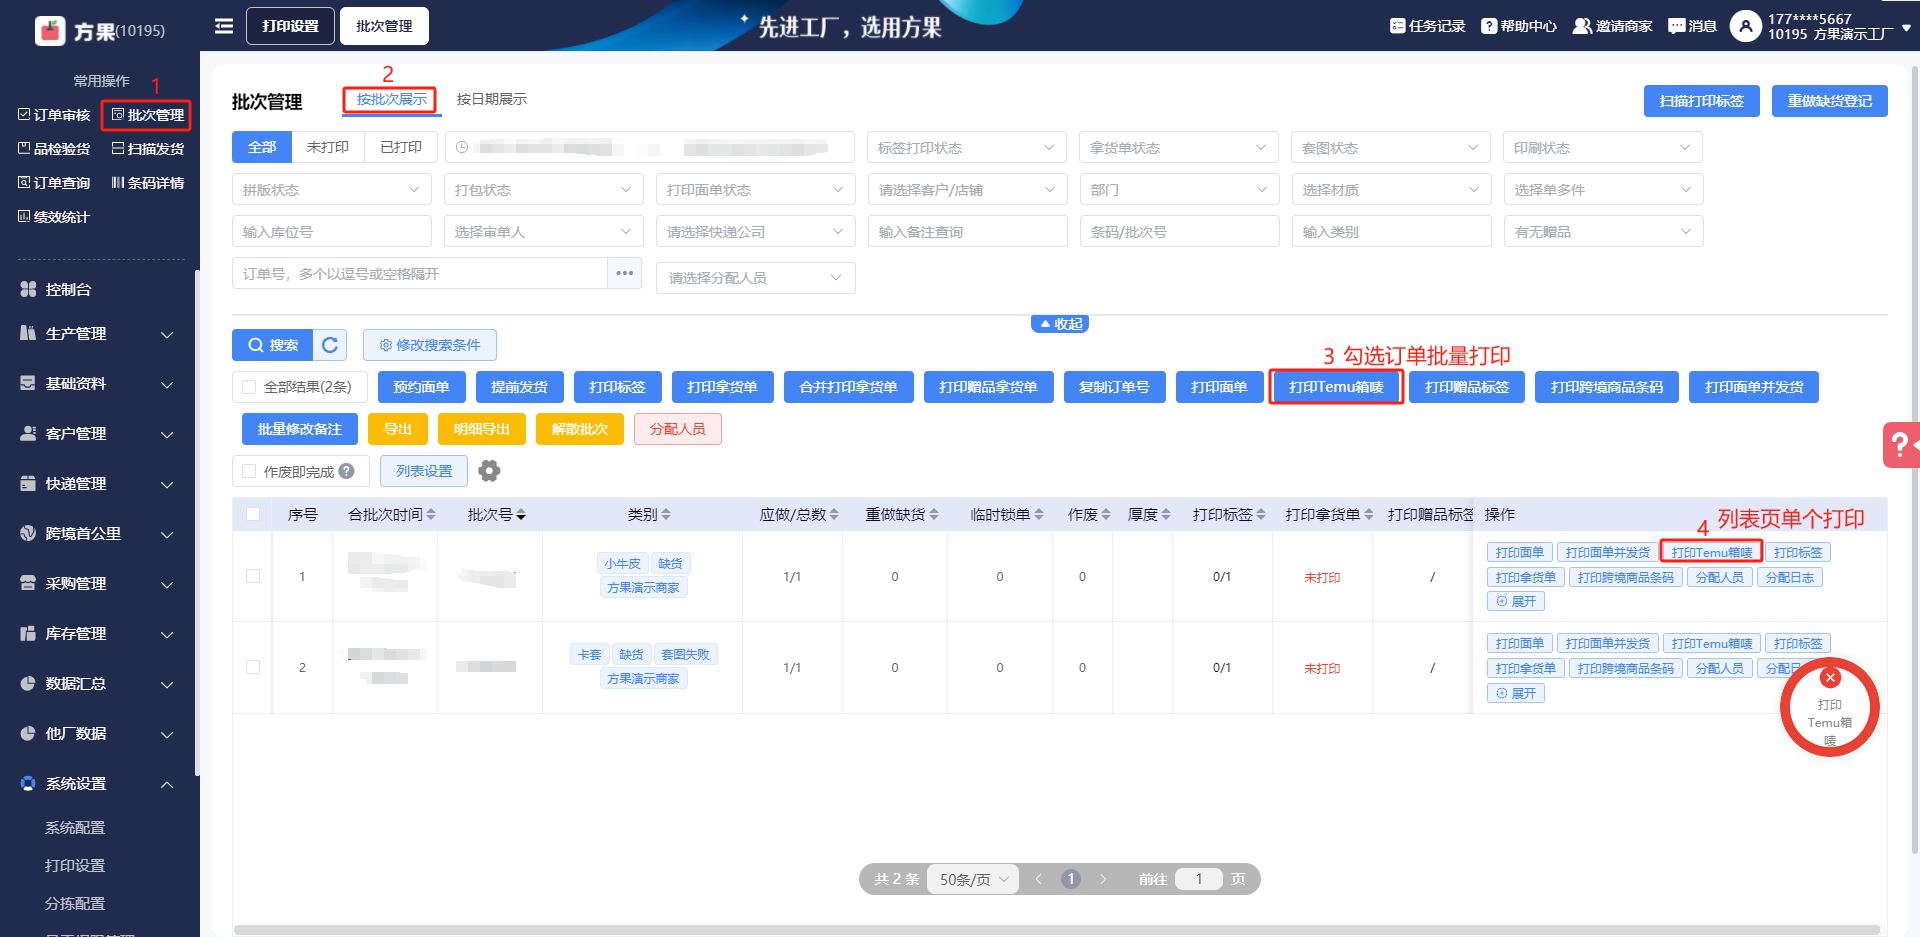Image resolution: width=1920 pixels, height=937 pixels.
Task: Sort by 合批次时间 column
Action: click(431, 515)
